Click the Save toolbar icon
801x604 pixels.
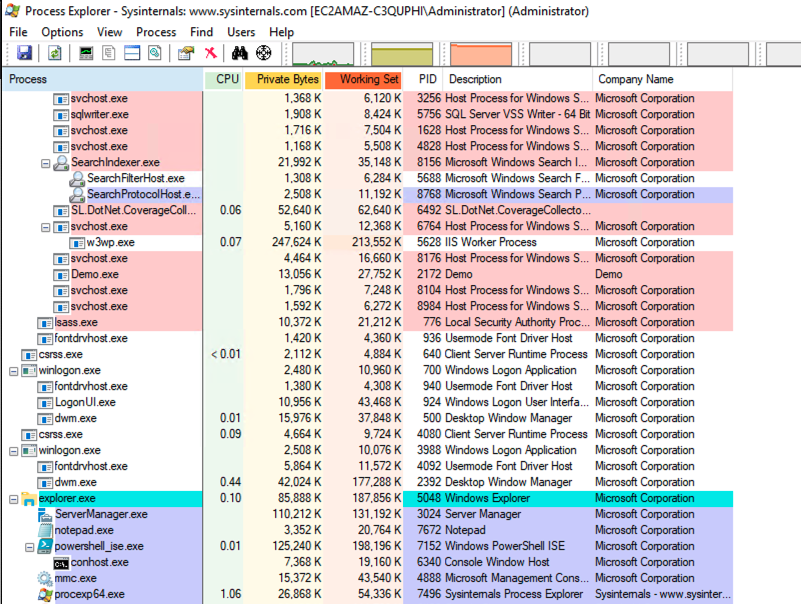coord(24,53)
